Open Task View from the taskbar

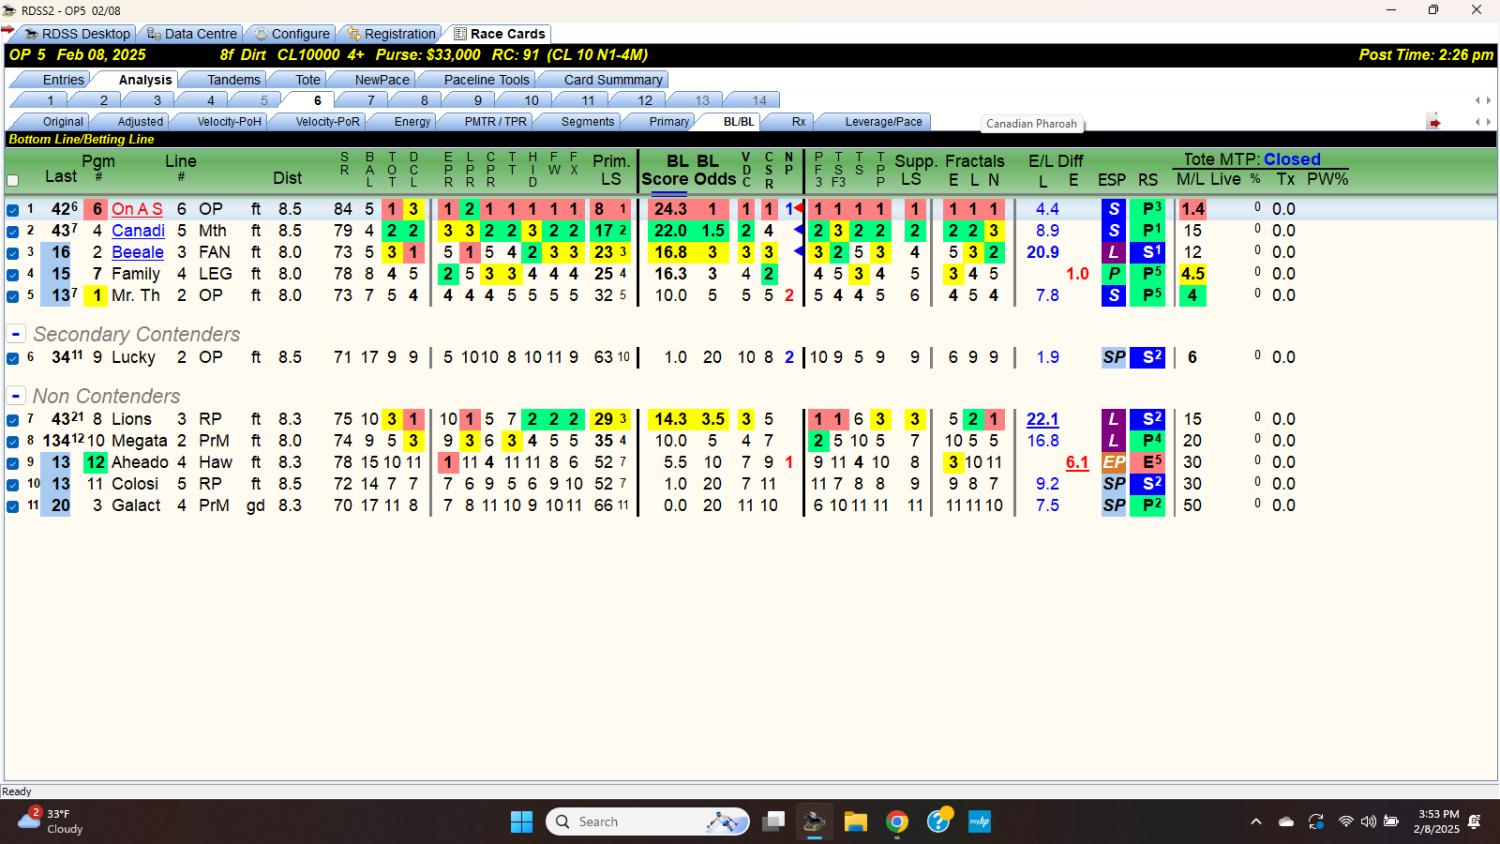(x=773, y=822)
